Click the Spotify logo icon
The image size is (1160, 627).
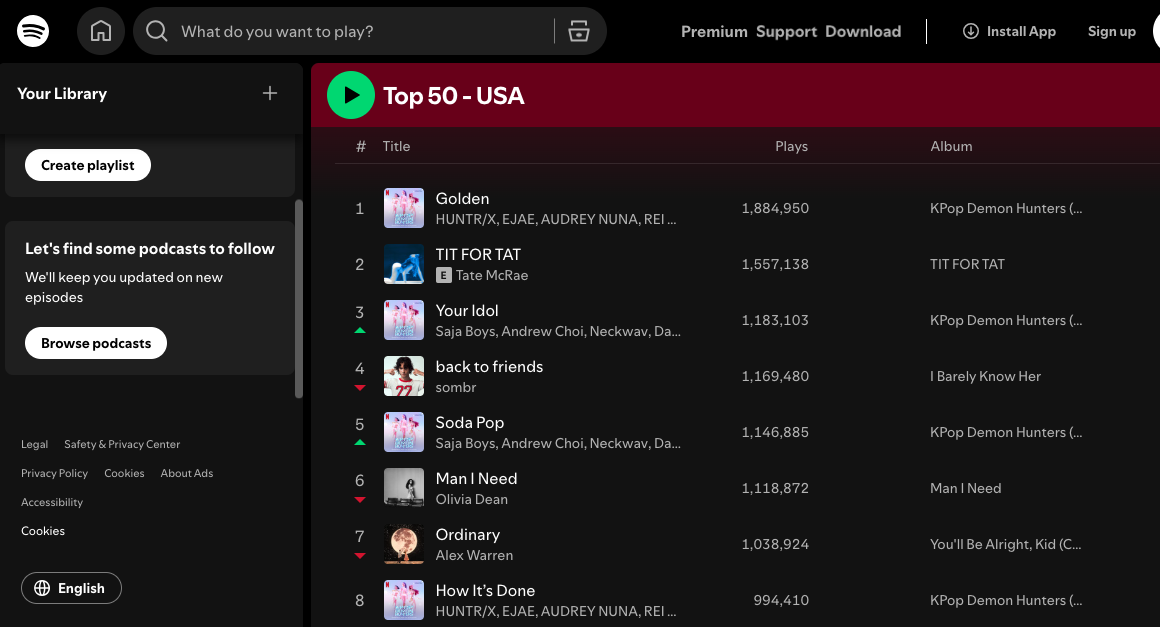[33, 31]
